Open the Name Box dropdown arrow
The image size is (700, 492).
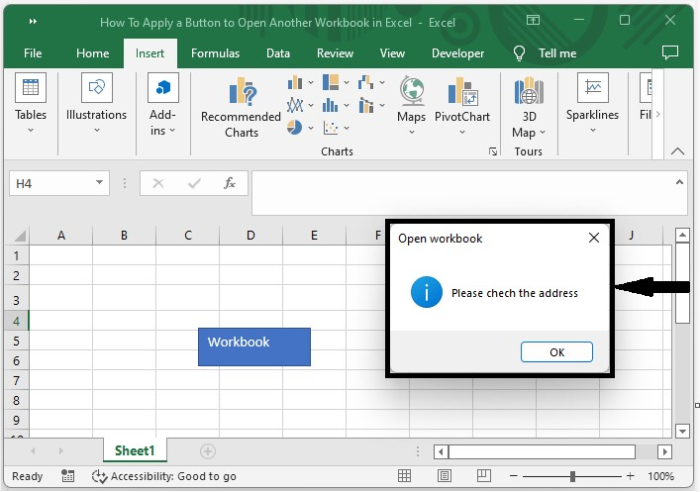tap(100, 183)
